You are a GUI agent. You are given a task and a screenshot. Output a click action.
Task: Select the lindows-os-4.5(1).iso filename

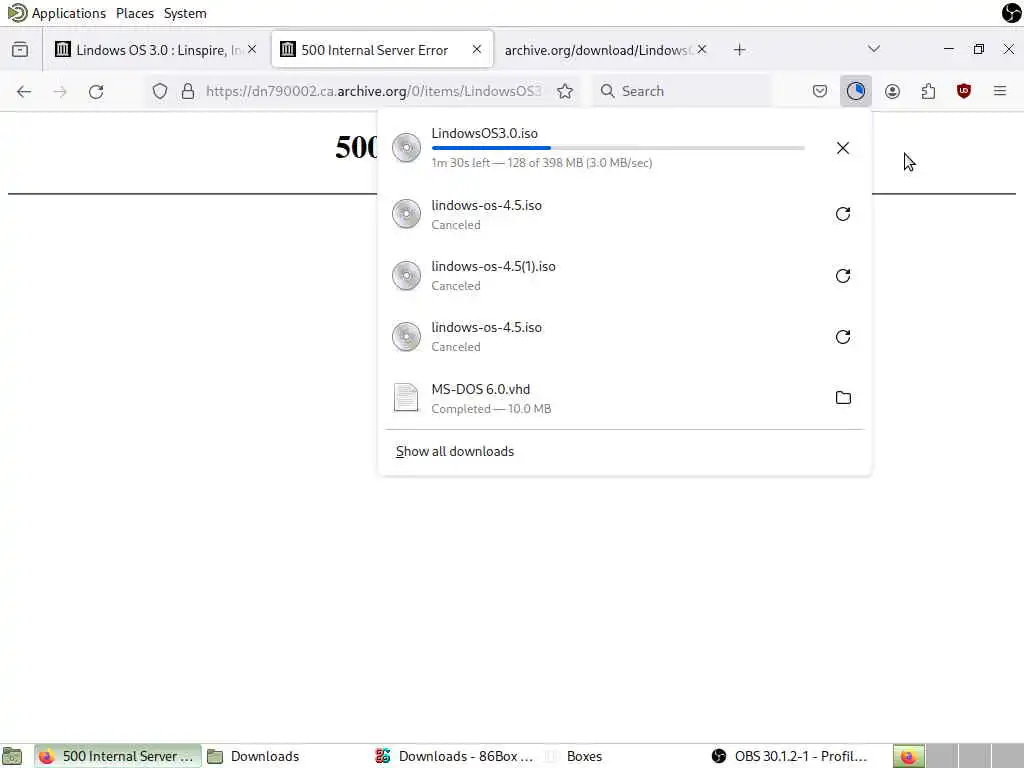(x=493, y=266)
